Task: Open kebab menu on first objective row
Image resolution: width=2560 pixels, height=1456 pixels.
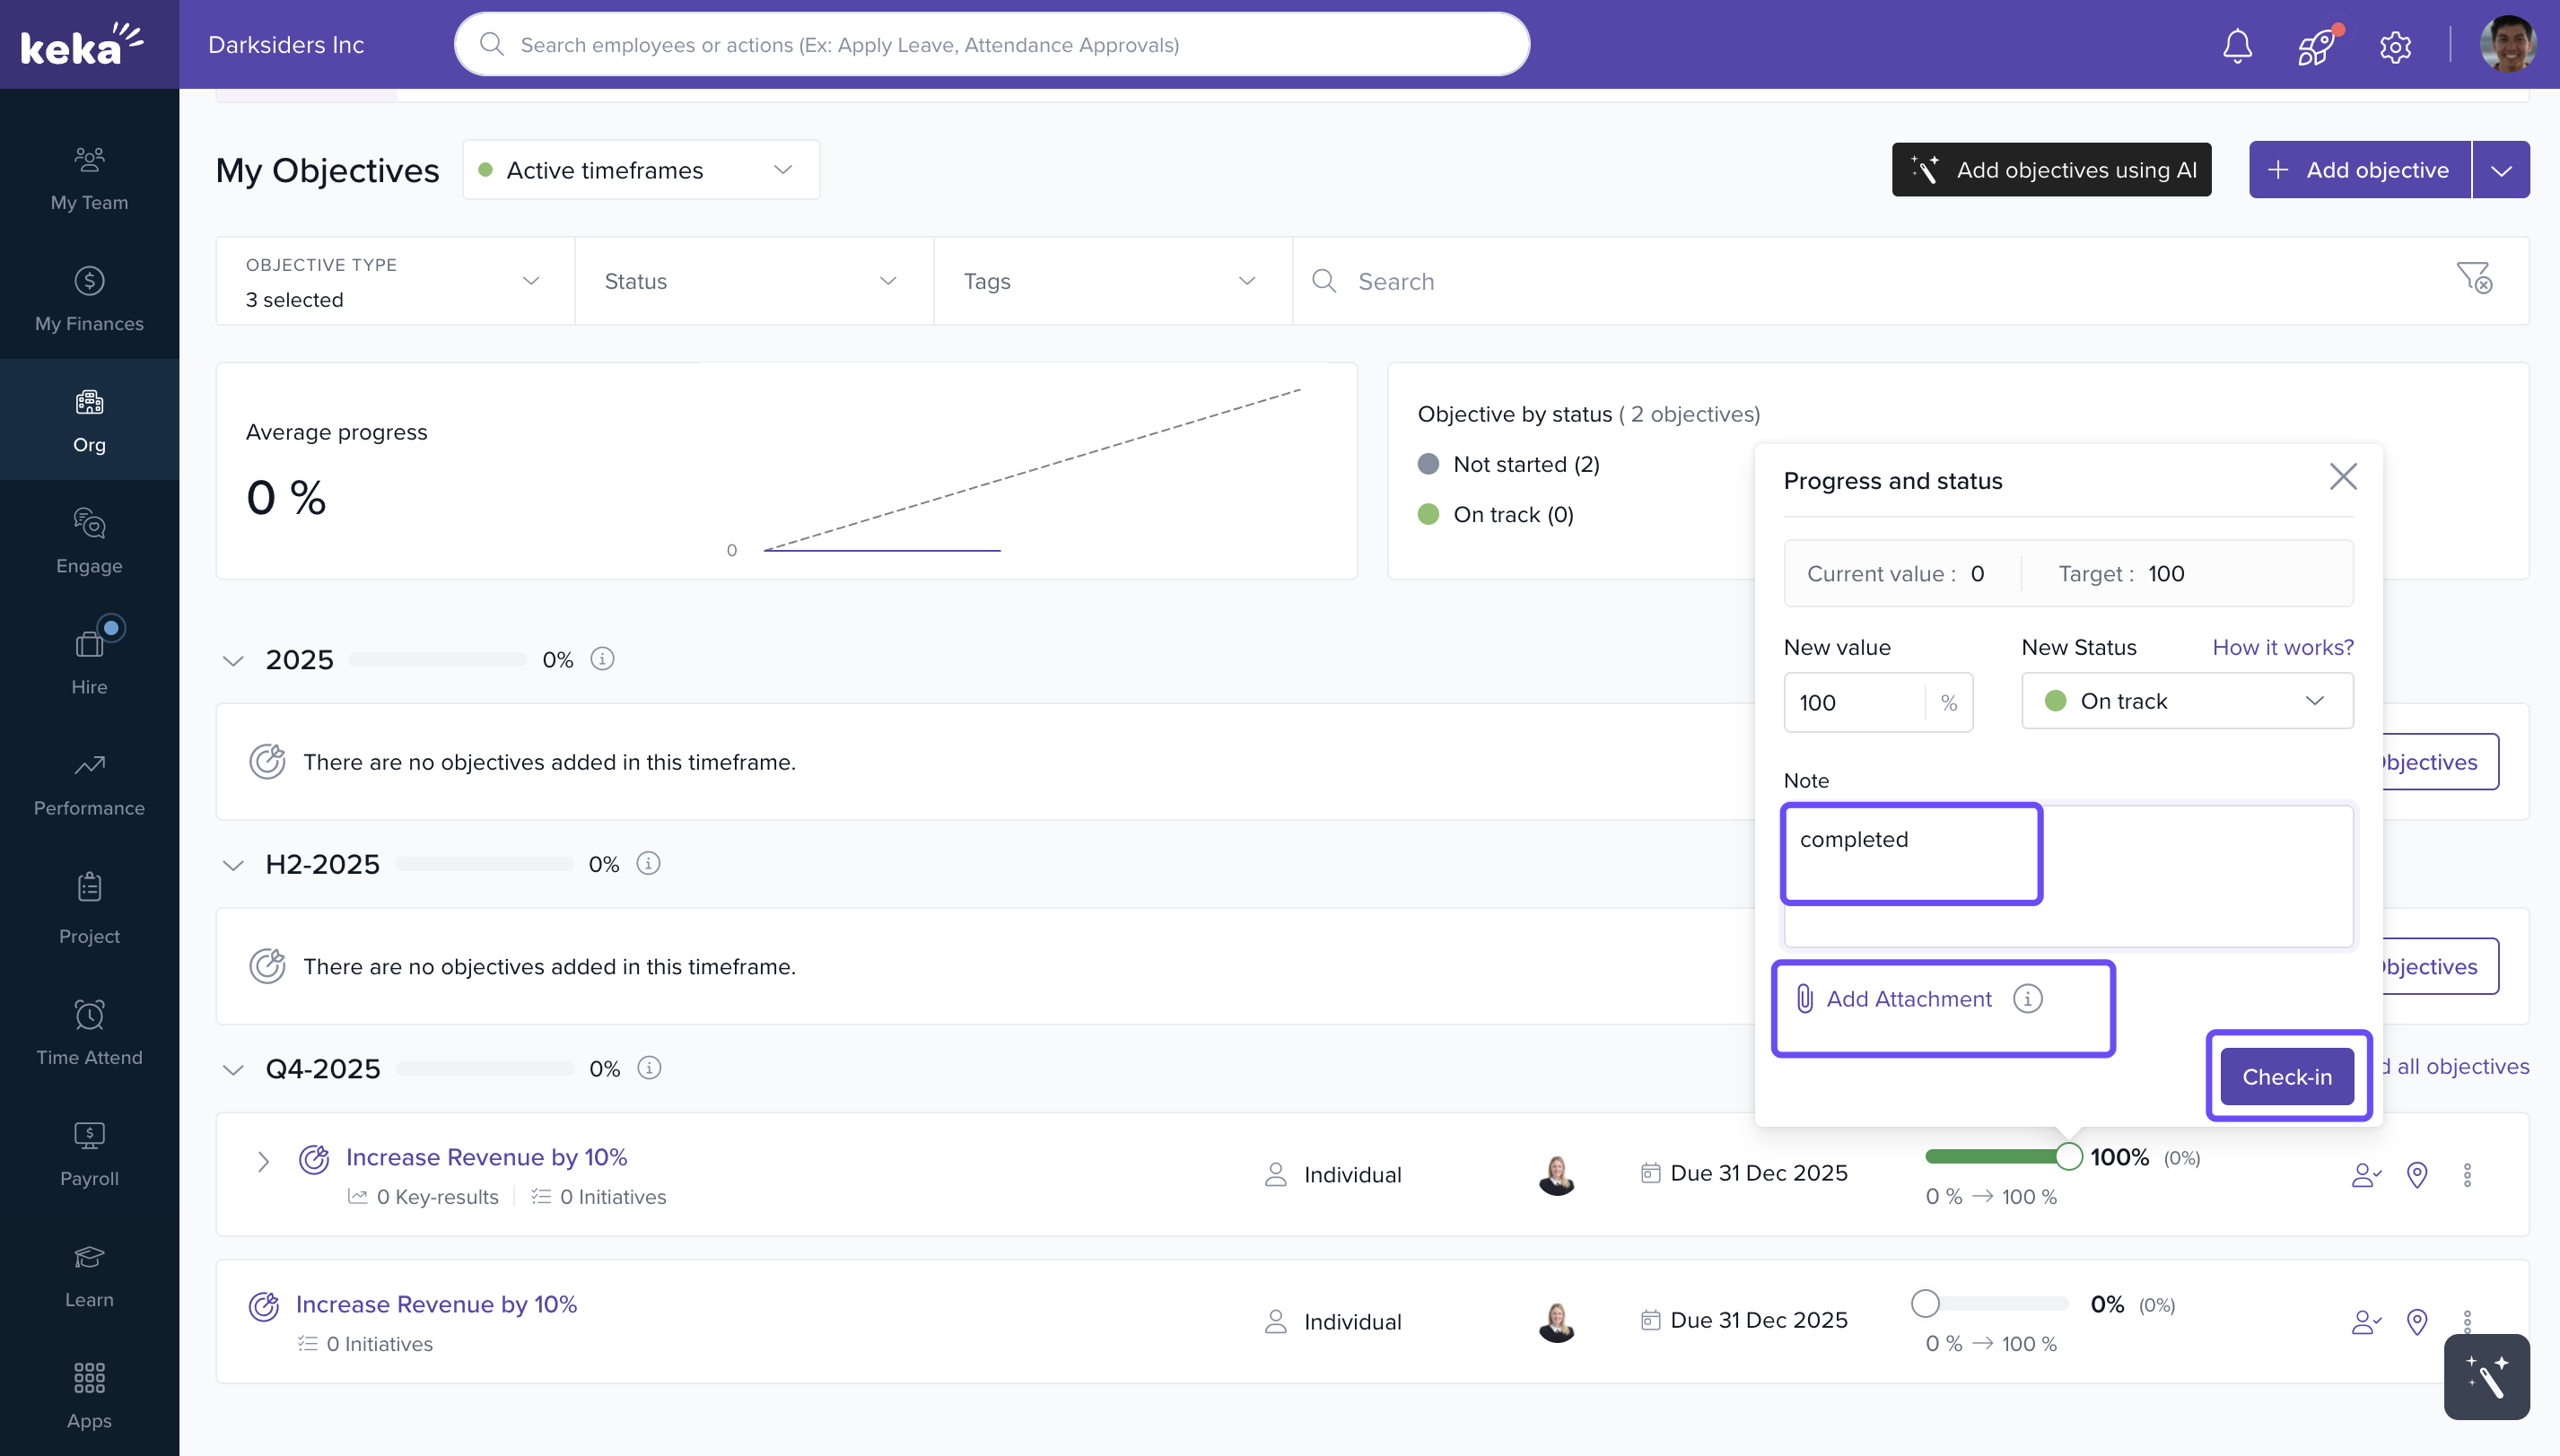Action: 2467,1175
